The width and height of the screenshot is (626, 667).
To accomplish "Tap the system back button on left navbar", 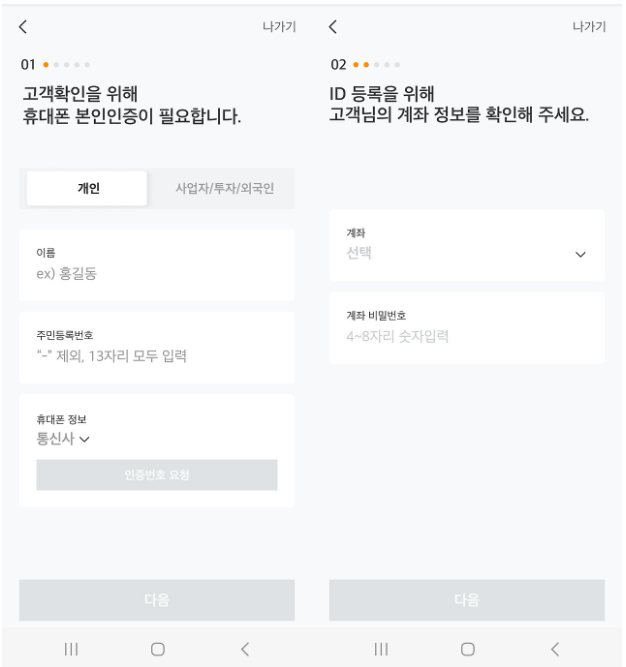I will (245, 649).
